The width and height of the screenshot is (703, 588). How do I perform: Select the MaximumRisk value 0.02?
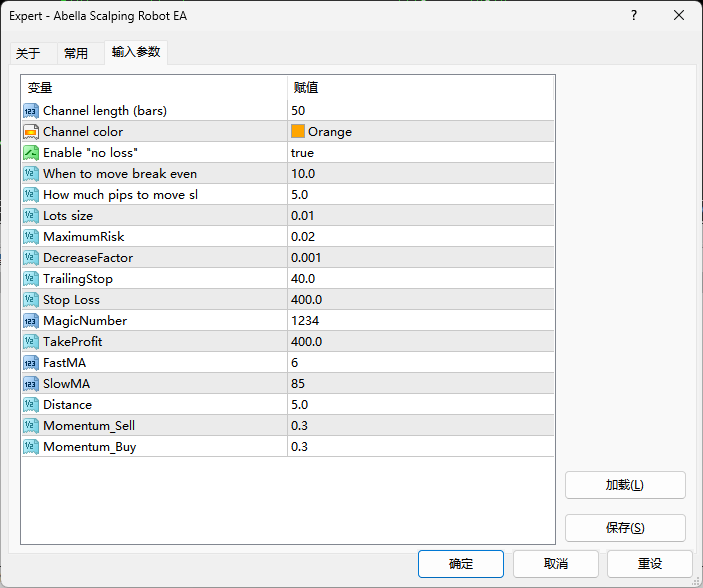coord(303,237)
